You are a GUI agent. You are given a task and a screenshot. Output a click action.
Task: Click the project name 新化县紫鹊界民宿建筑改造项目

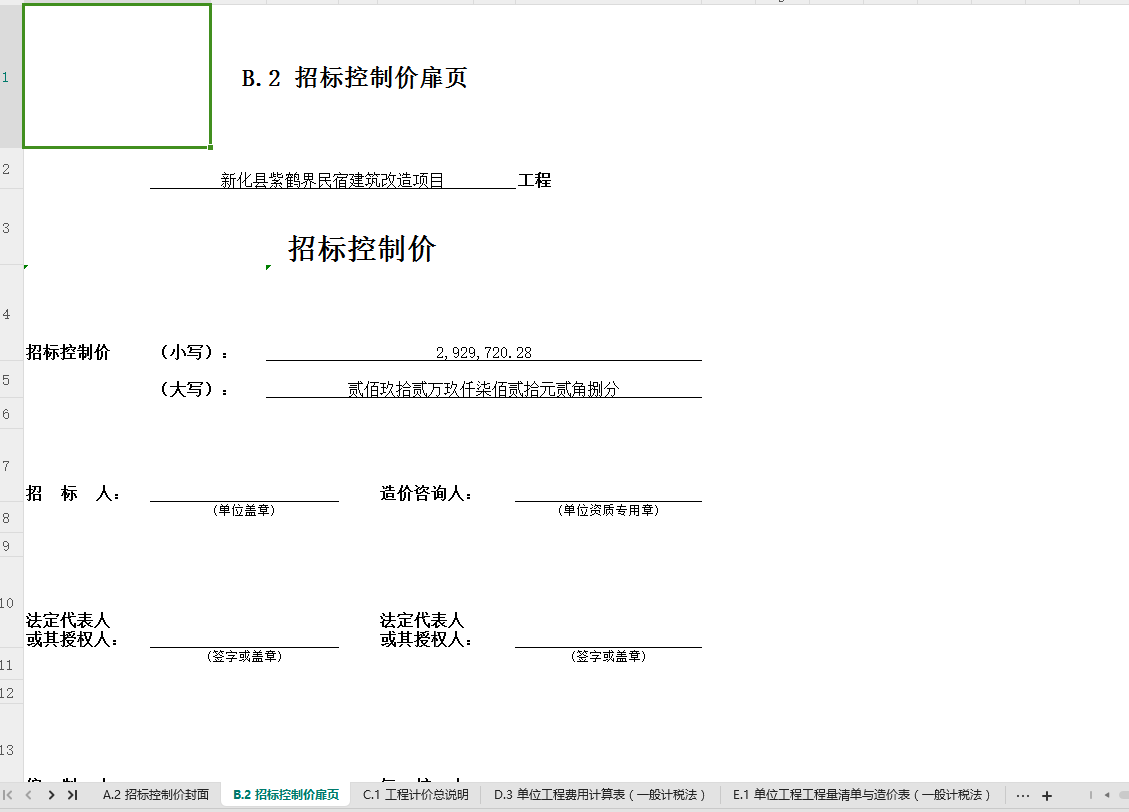[332, 180]
